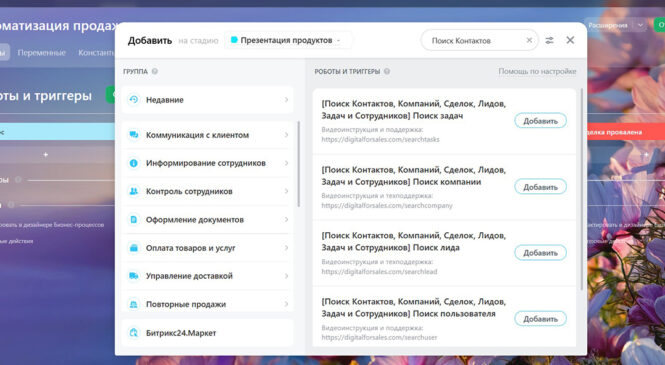Open the digitalforsales.com/searchtasks link

click(380, 139)
